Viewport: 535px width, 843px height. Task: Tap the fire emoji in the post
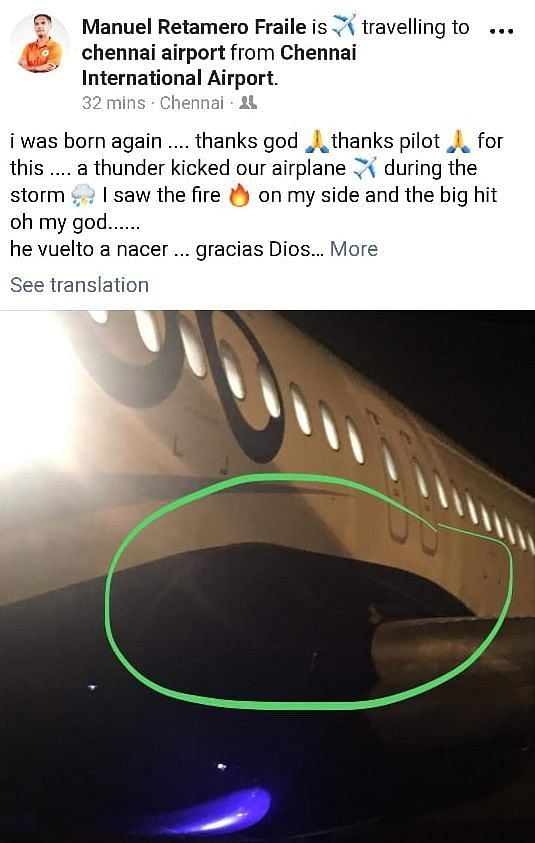[x=239, y=196]
